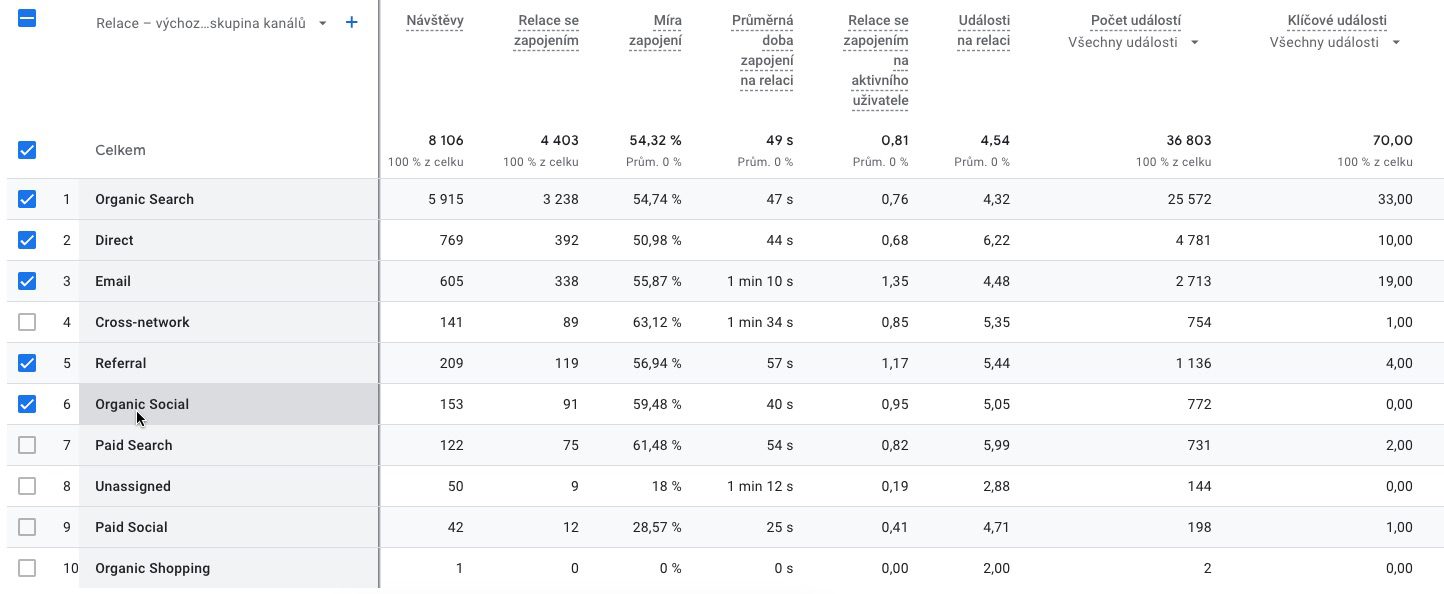The height and width of the screenshot is (594, 1444).
Task: Check the Cross-network row checkbox
Action: point(27,322)
